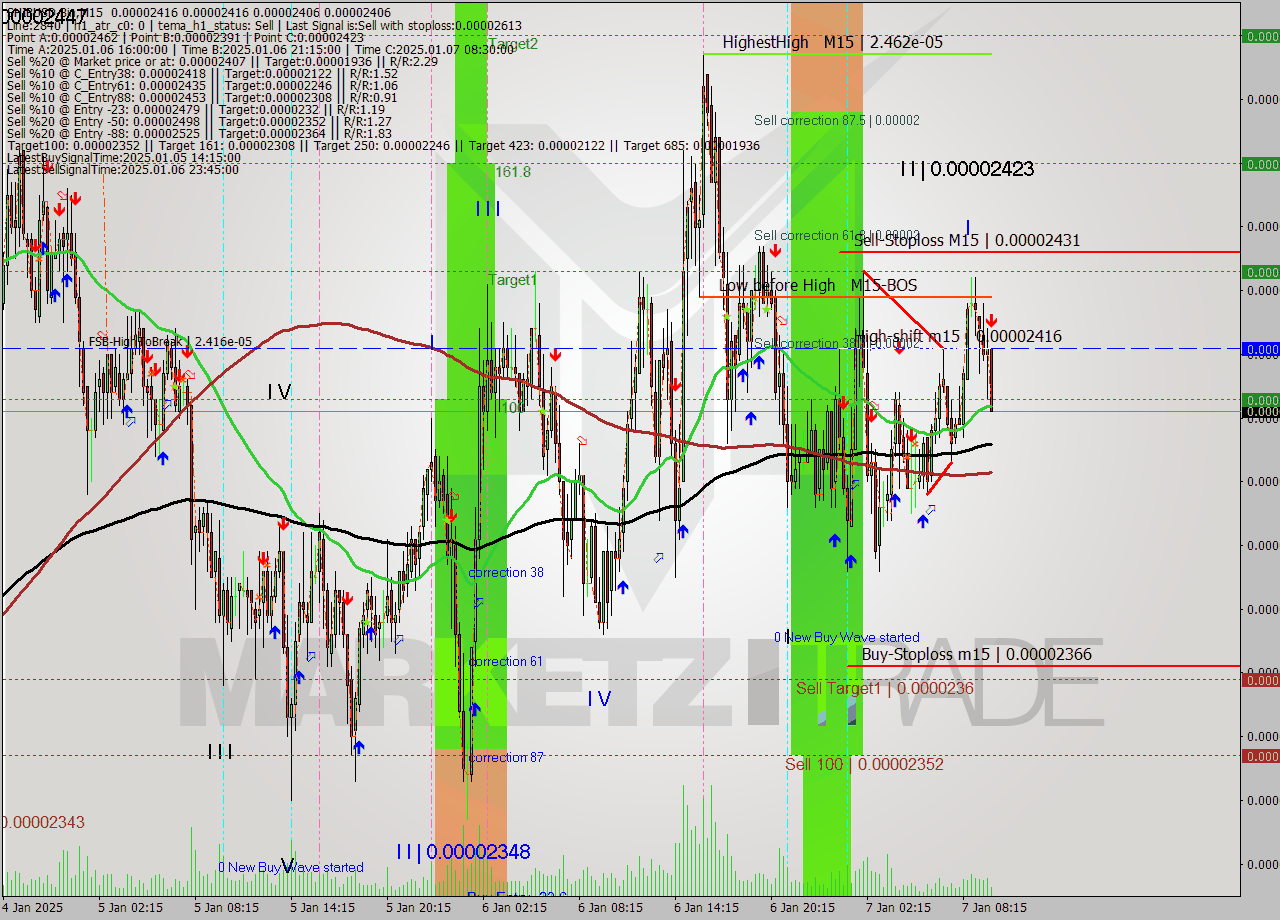1280x920 pixels.
Task: Click the Low before High M15-BOS label
Action: (x=818, y=286)
